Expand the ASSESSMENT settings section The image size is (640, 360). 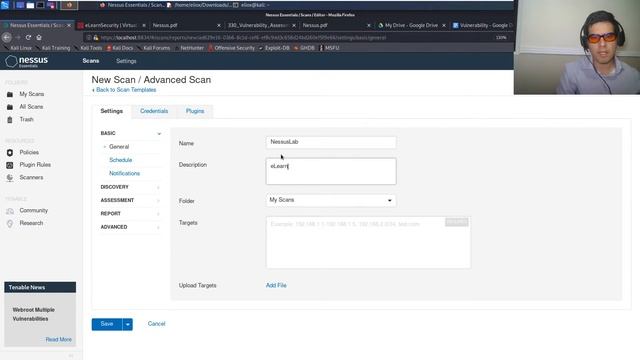[131, 200]
